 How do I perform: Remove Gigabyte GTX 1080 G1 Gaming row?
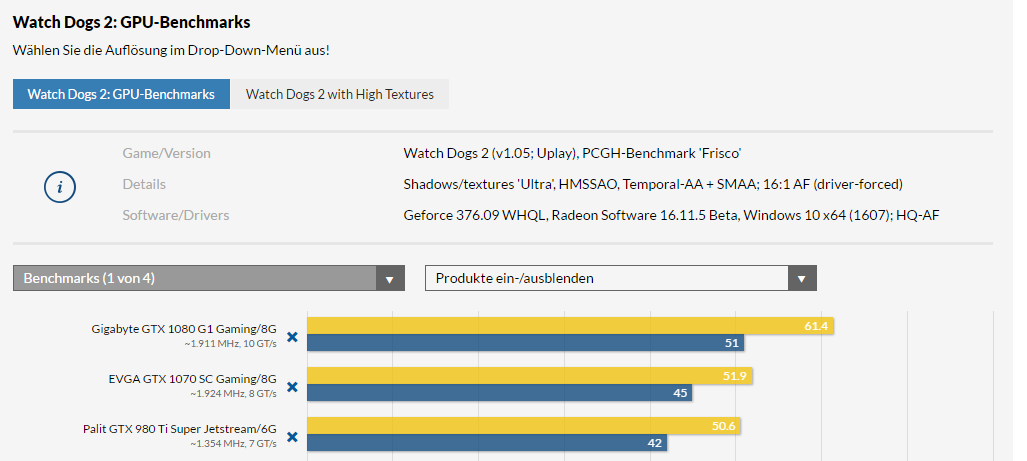pos(292,337)
